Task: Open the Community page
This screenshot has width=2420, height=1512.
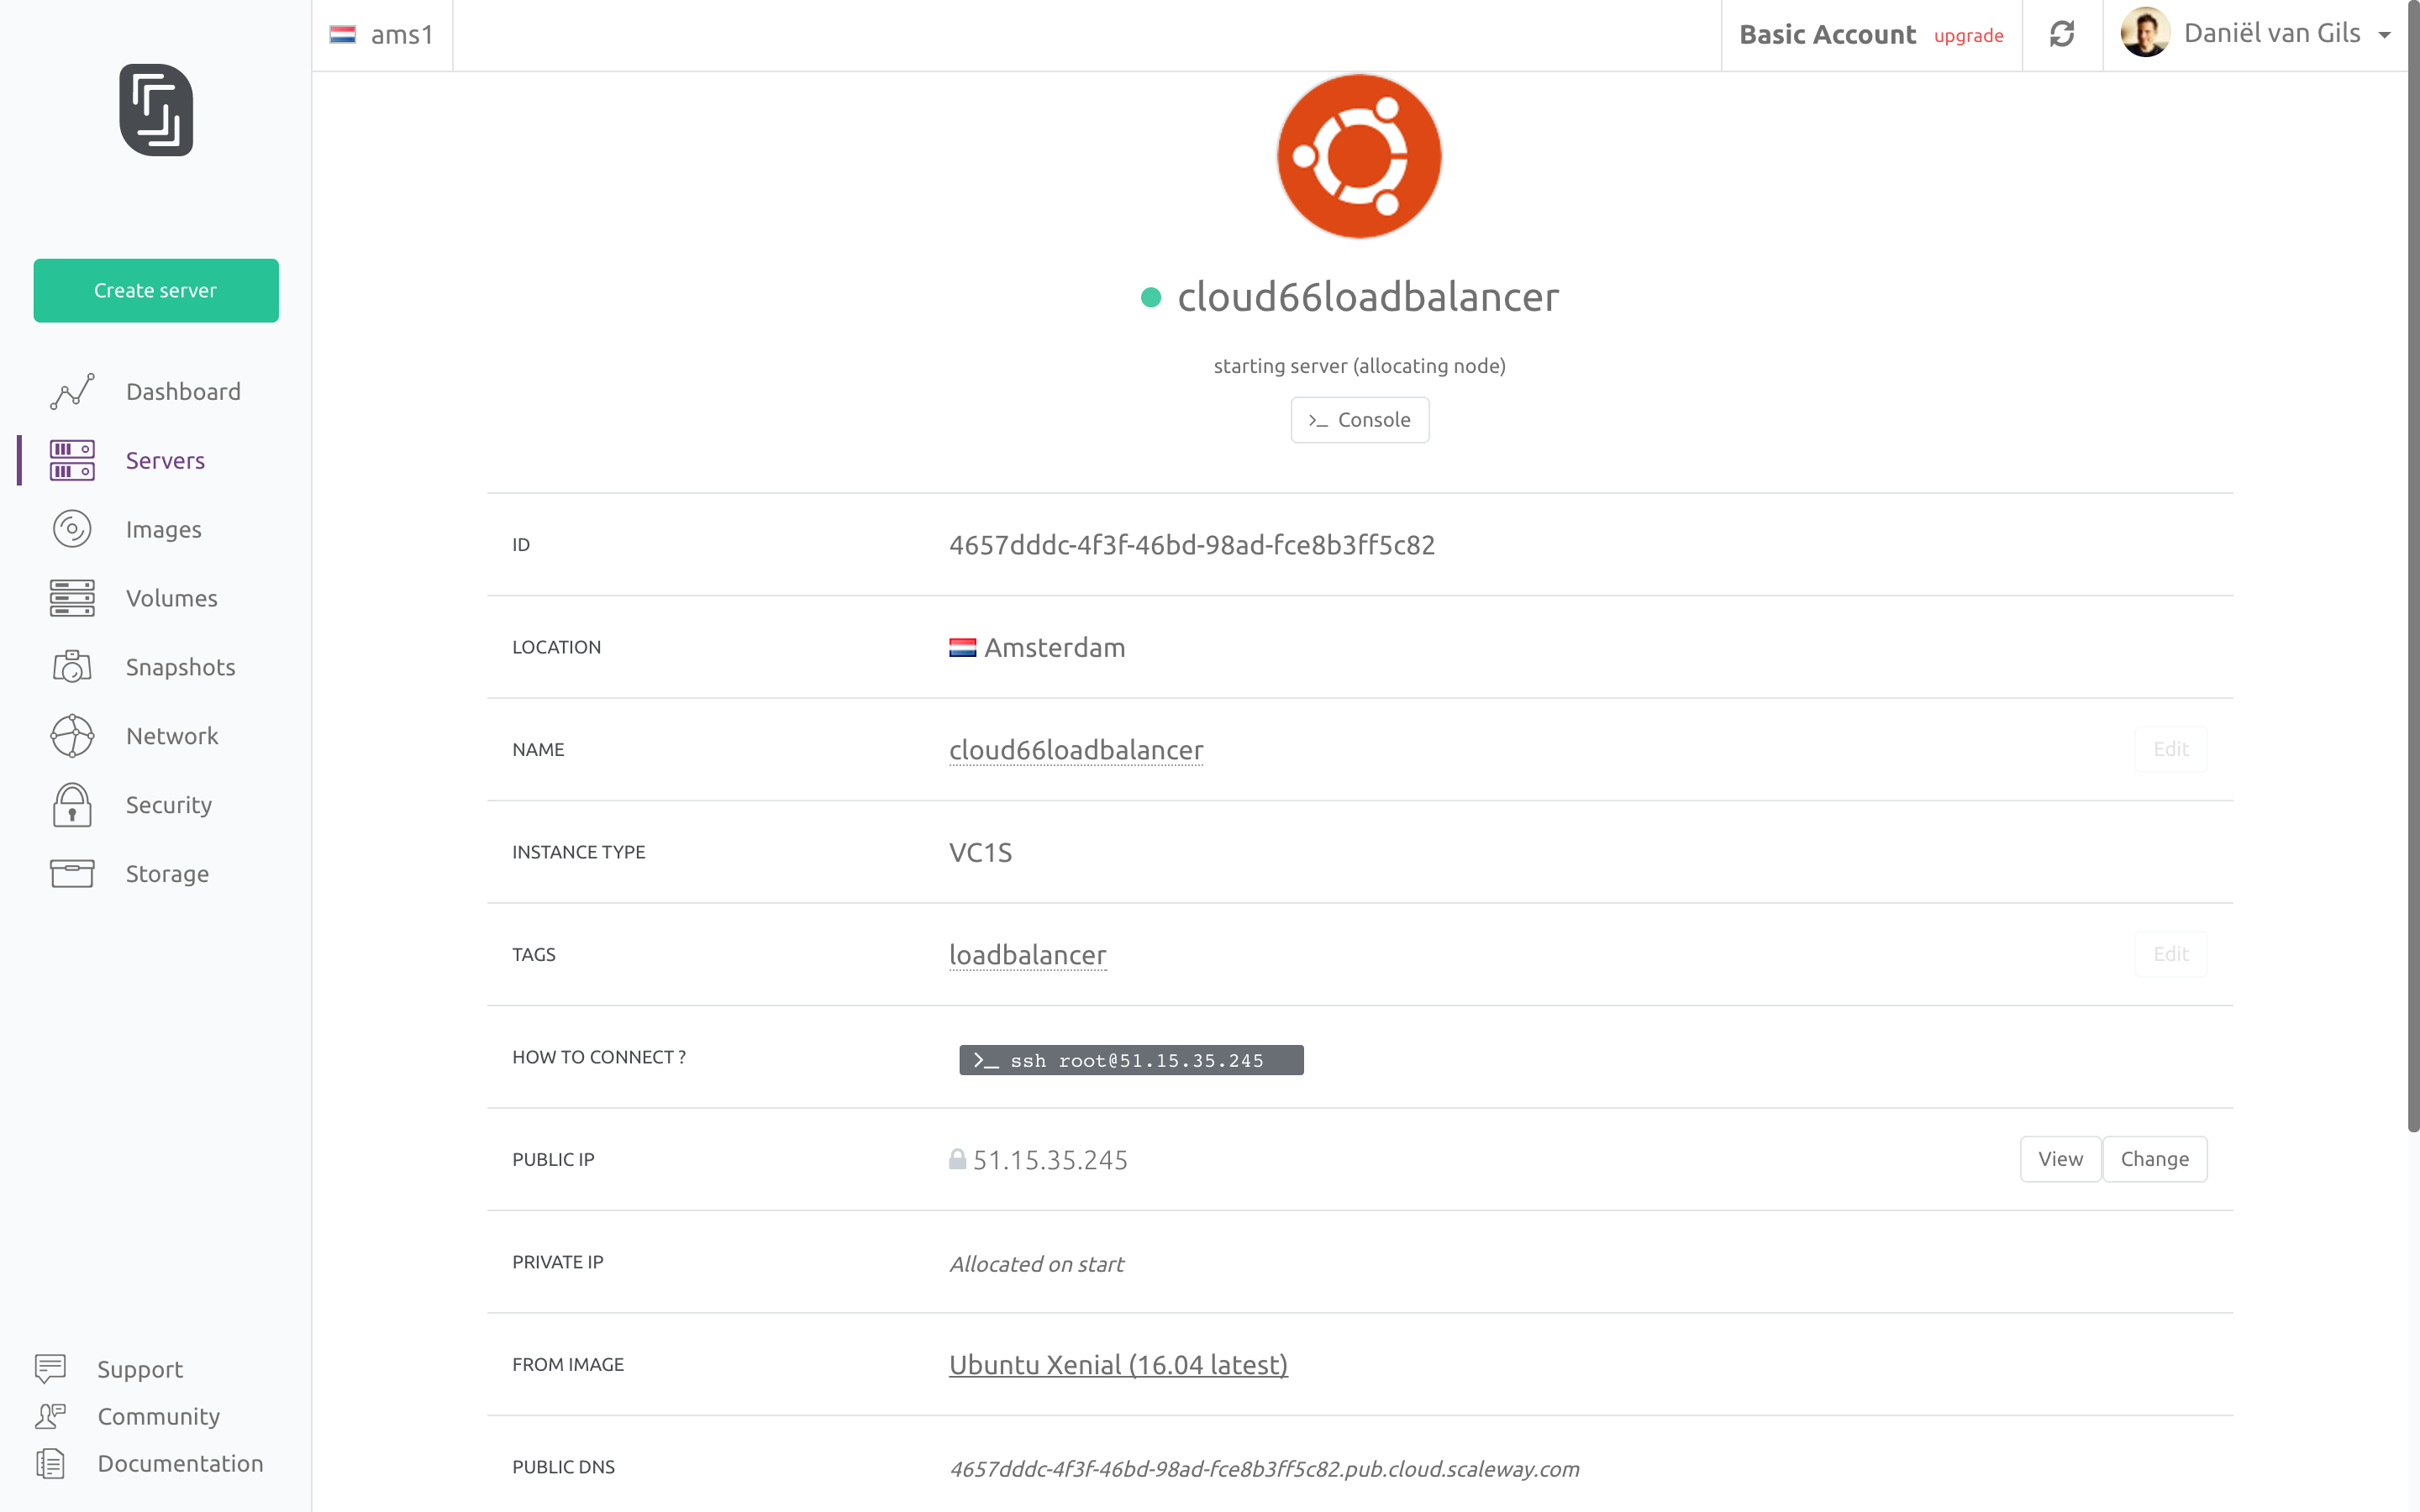Action: click(x=158, y=1416)
